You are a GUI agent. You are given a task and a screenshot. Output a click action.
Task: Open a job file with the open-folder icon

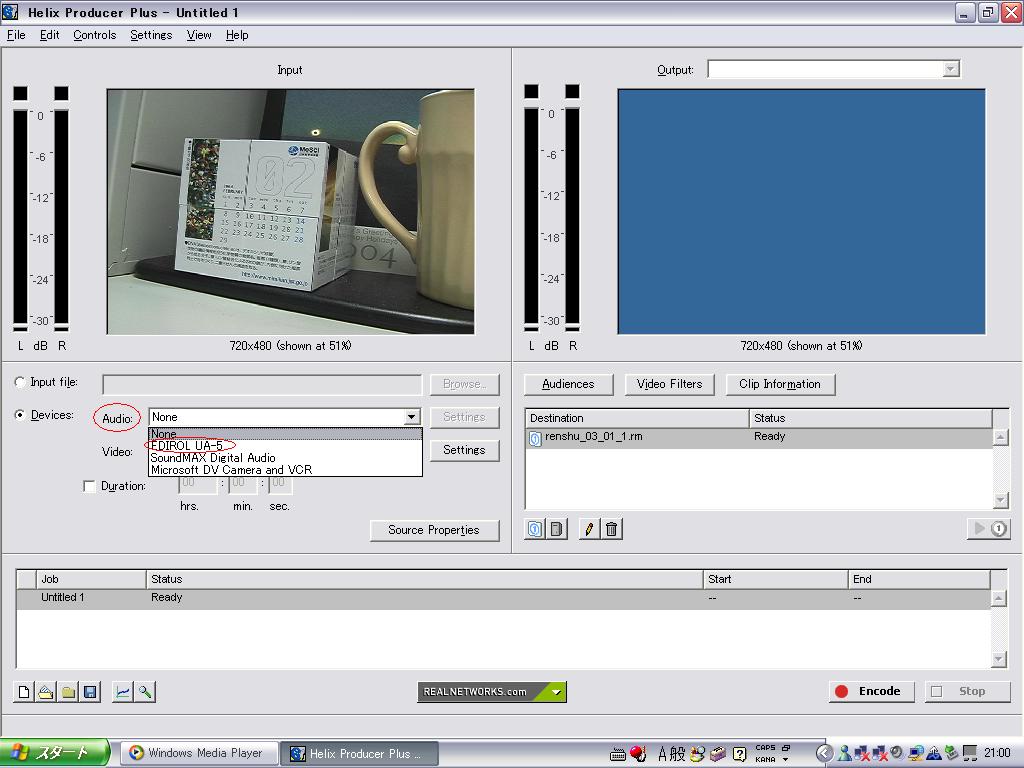(46, 692)
